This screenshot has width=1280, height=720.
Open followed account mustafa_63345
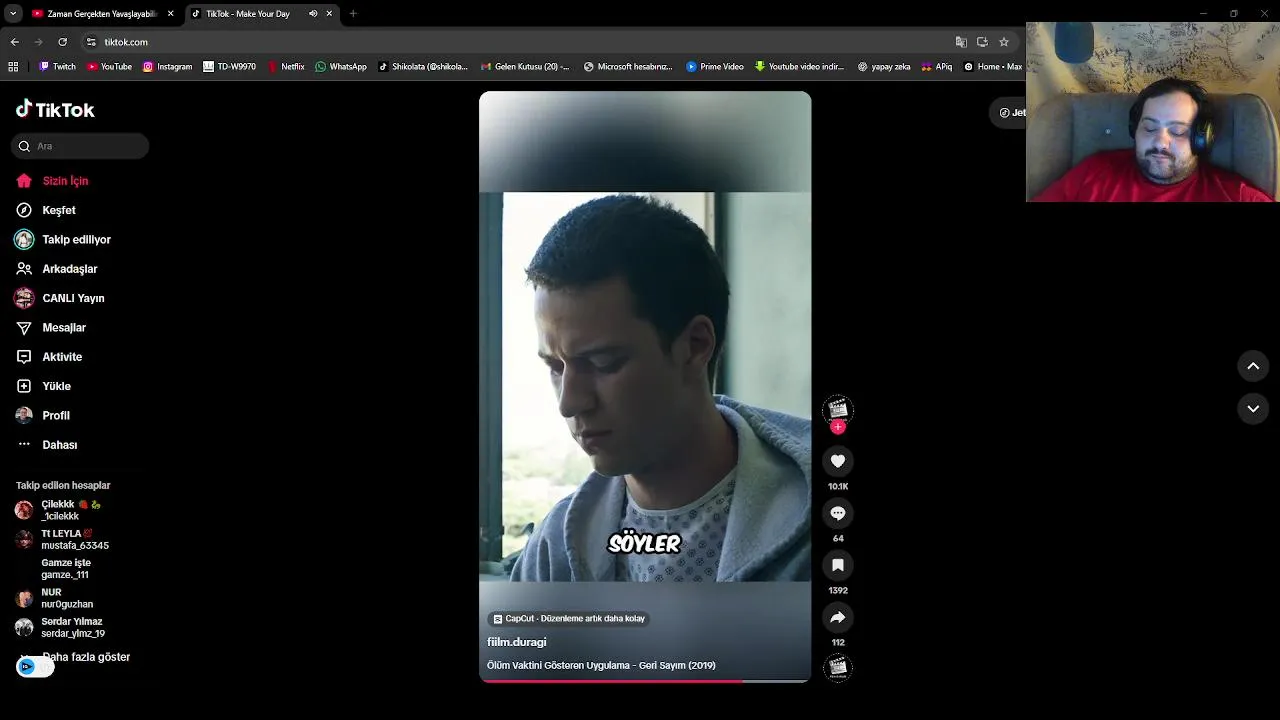pyautogui.click(x=62, y=540)
